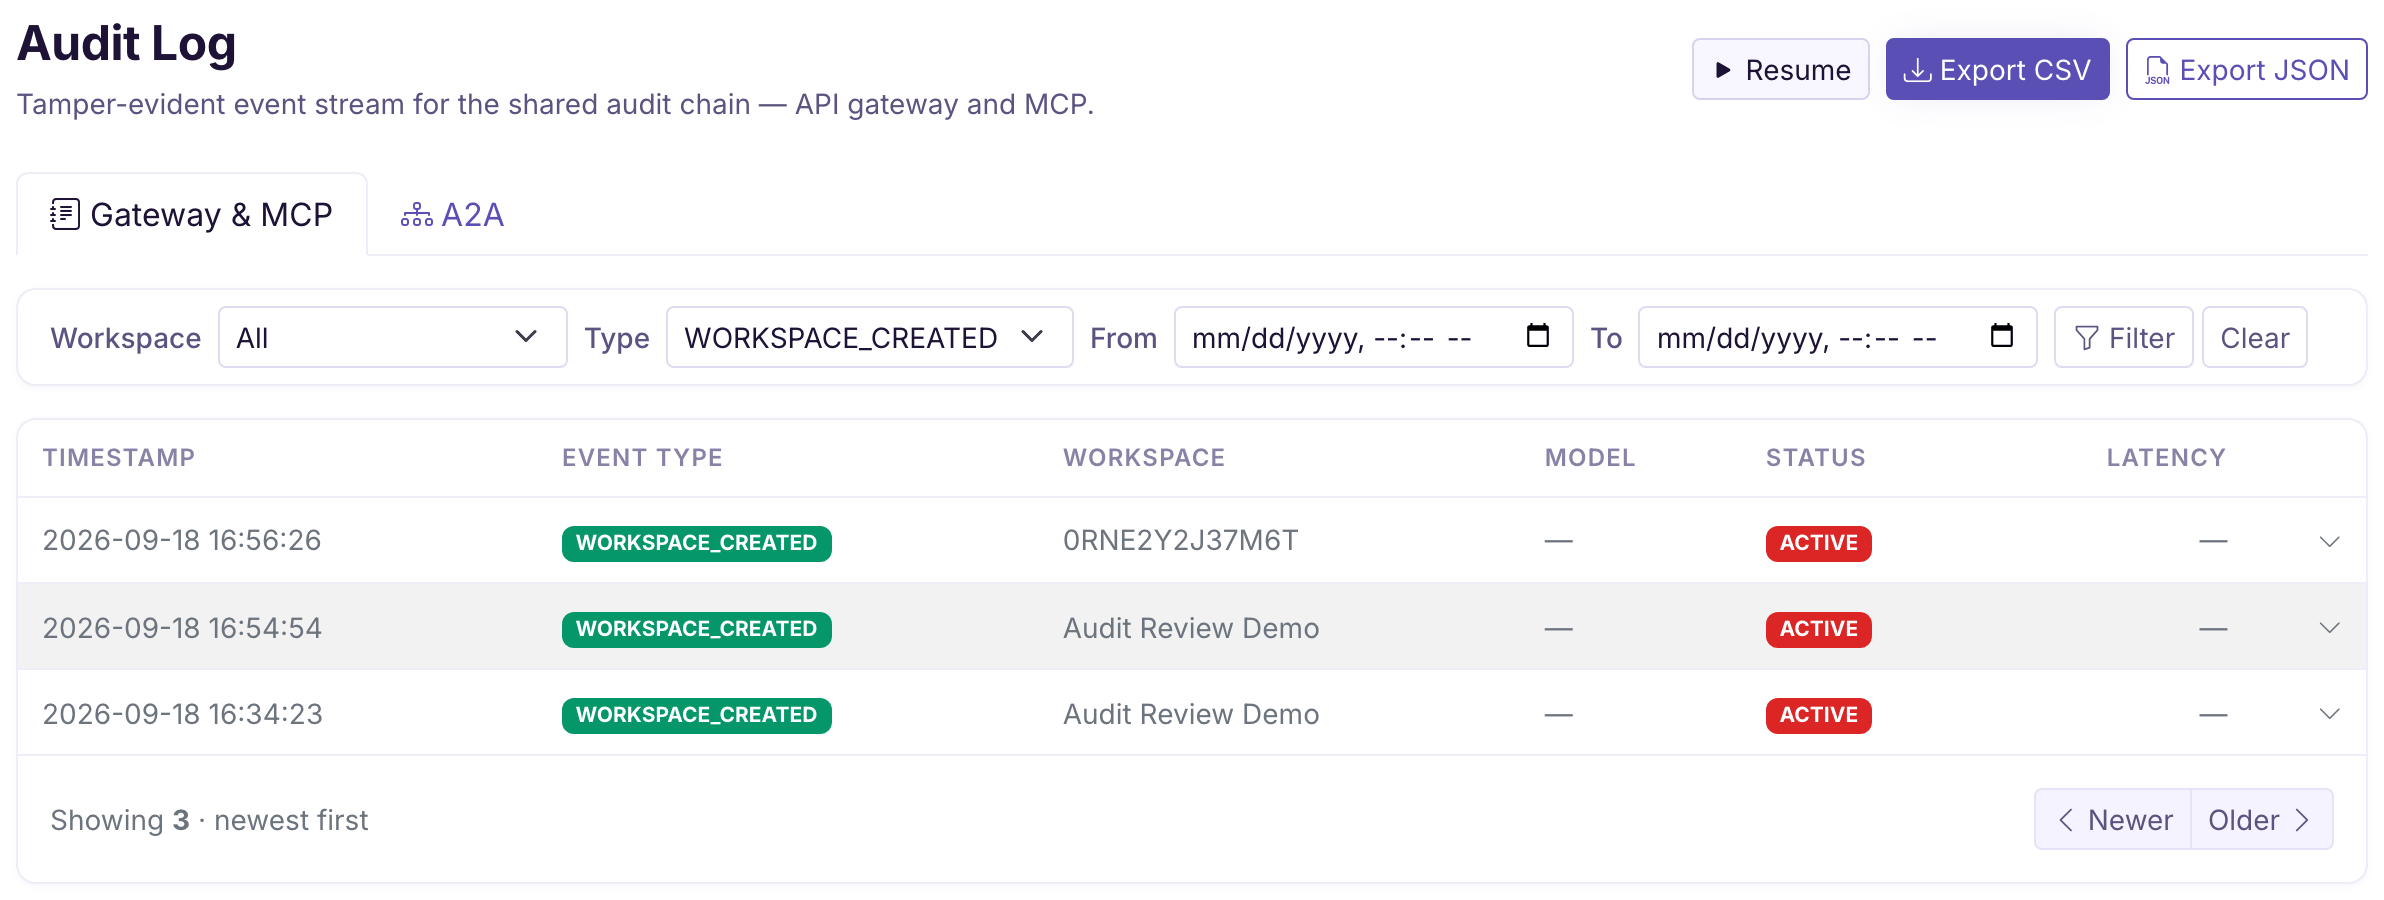Open the calendar picker in the To field
The height and width of the screenshot is (900, 2384).
pos(2002,336)
